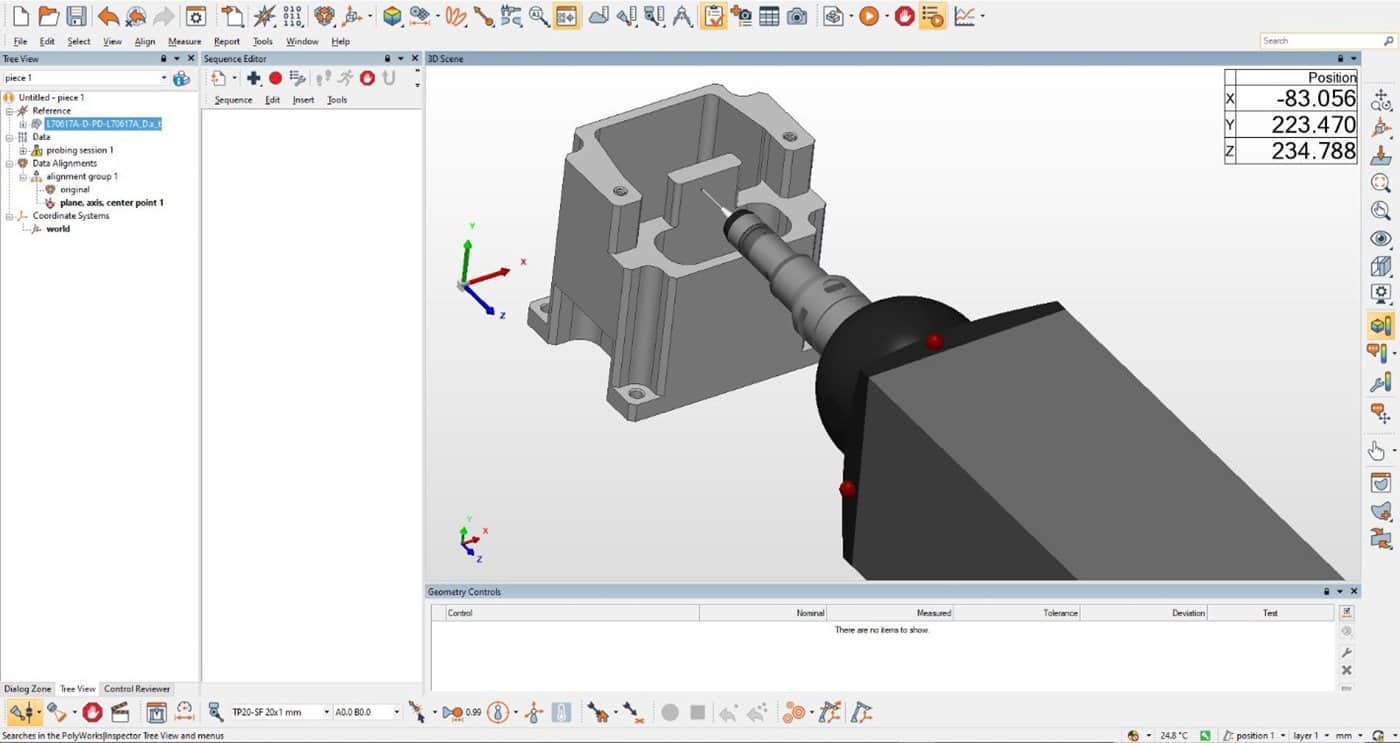
Task: Click the red record button in Sequence Editor
Action: 275,78
